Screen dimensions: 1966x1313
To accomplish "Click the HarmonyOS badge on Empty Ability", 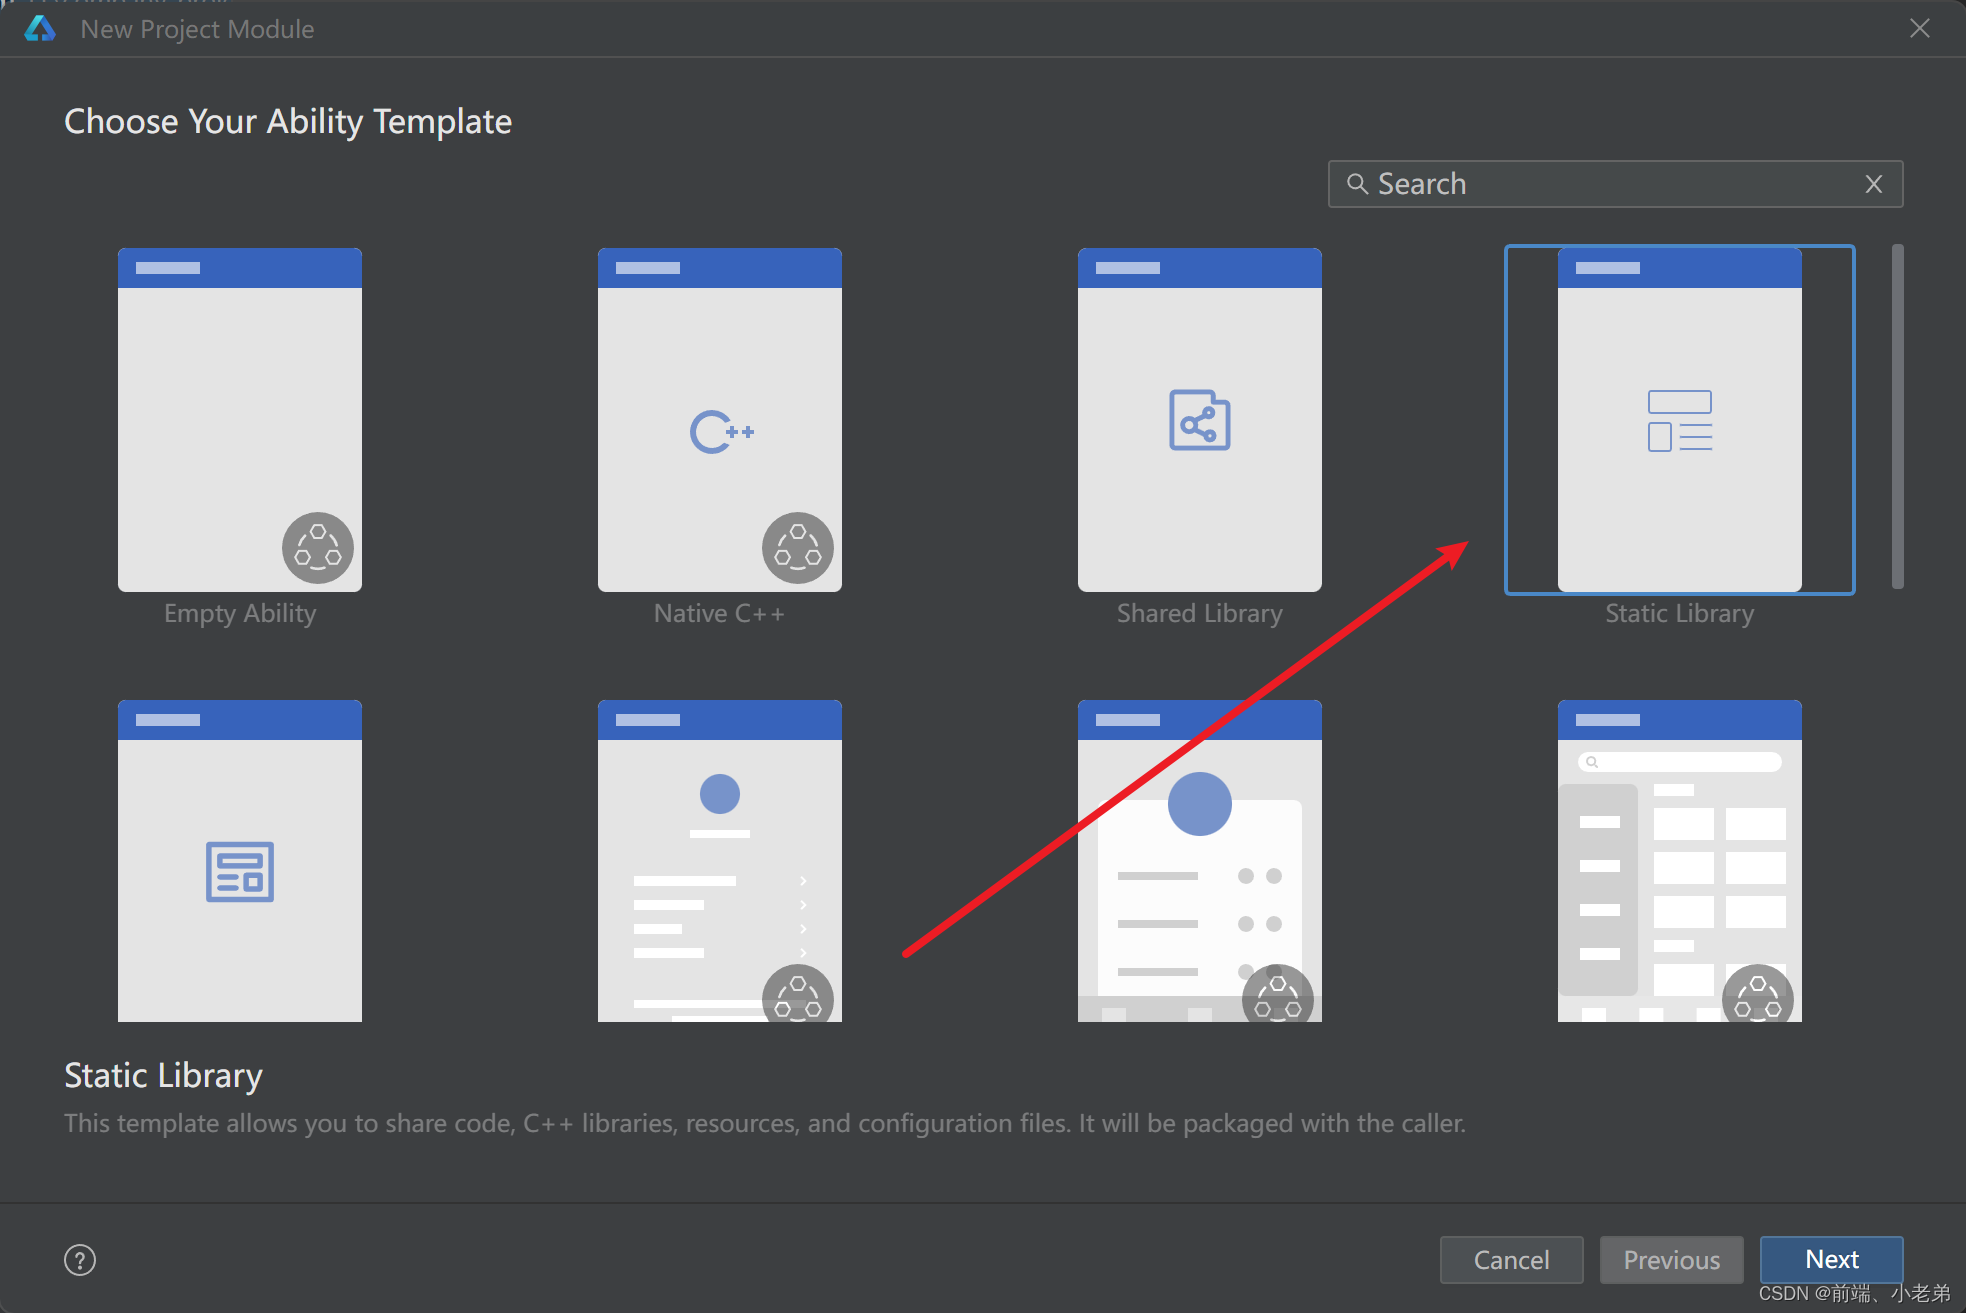I will (317, 548).
